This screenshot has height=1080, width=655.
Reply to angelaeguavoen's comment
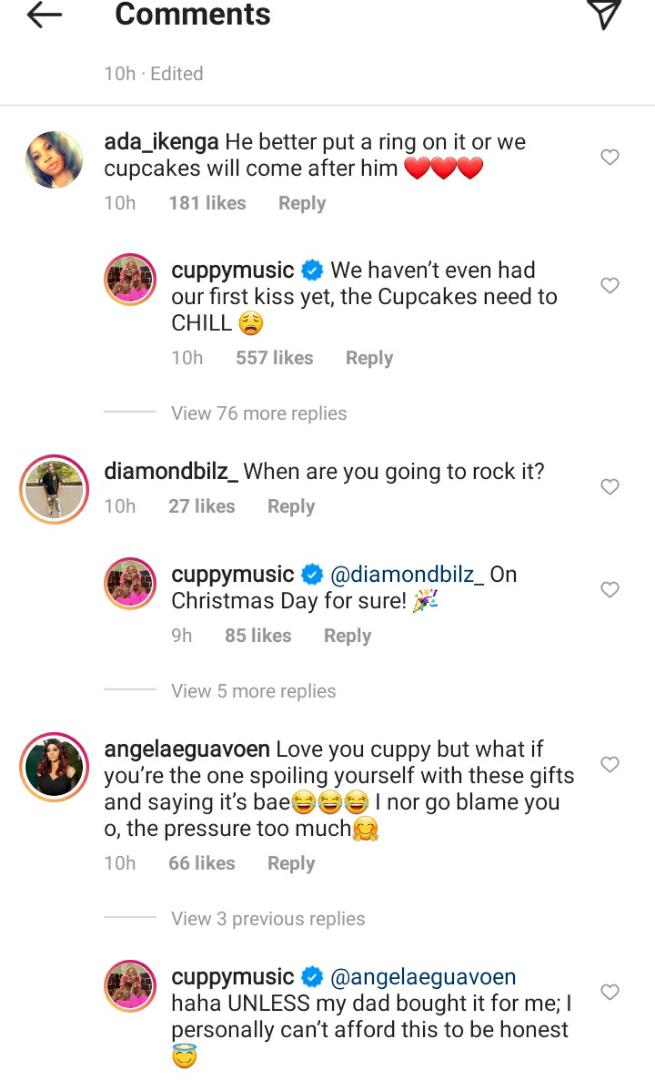[291, 863]
